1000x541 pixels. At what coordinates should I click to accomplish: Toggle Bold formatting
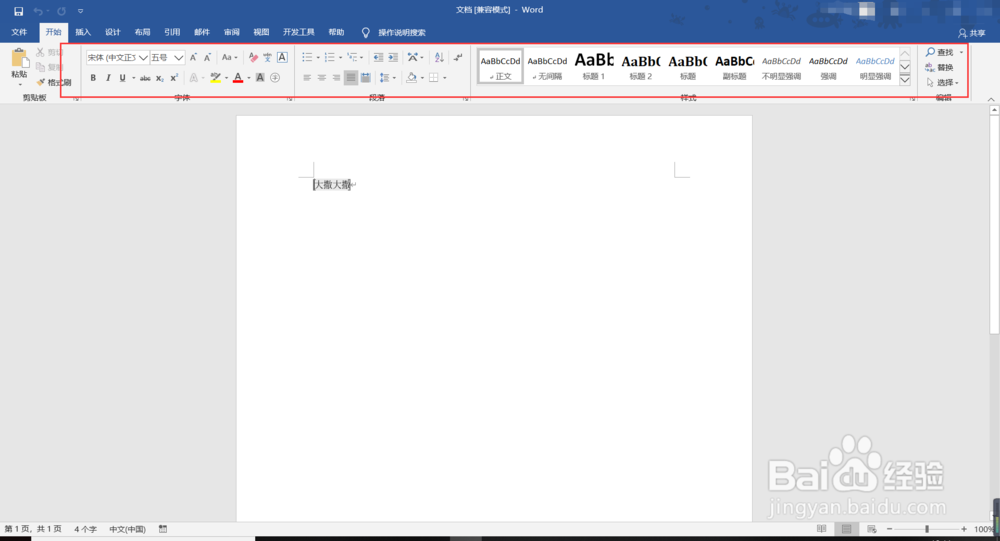(x=93, y=78)
